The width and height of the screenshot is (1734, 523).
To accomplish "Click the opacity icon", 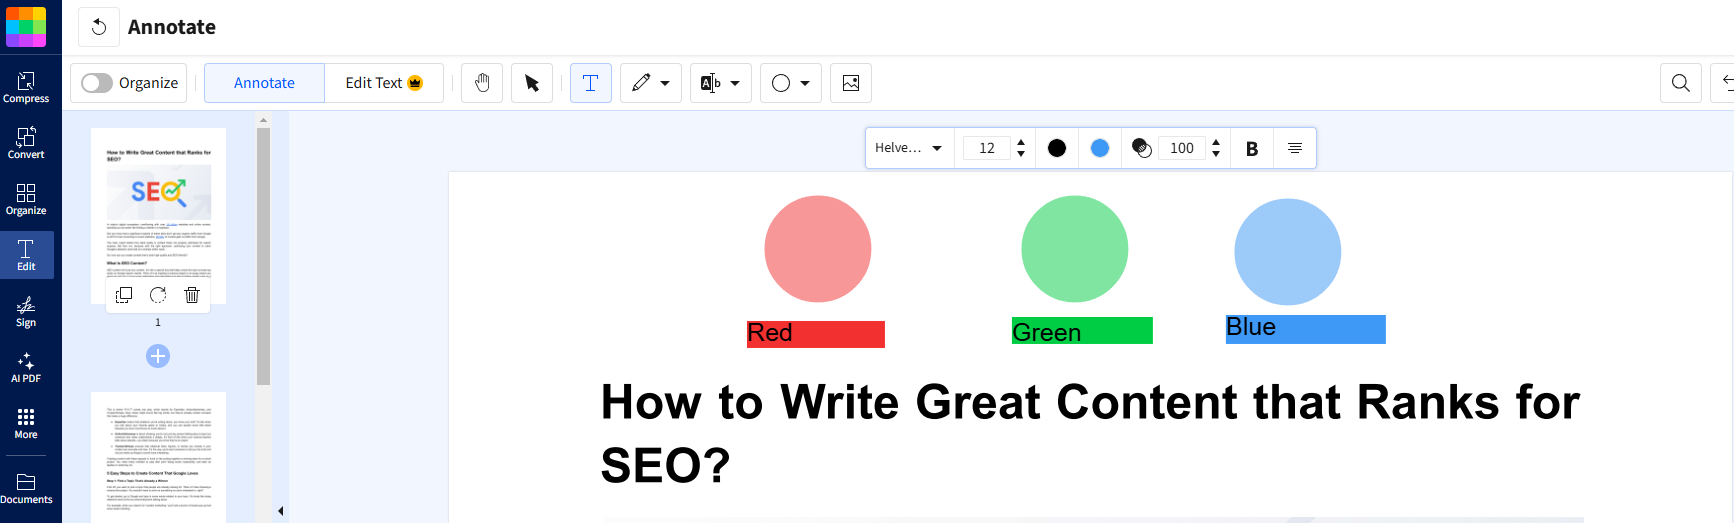I will pyautogui.click(x=1142, y=148).
